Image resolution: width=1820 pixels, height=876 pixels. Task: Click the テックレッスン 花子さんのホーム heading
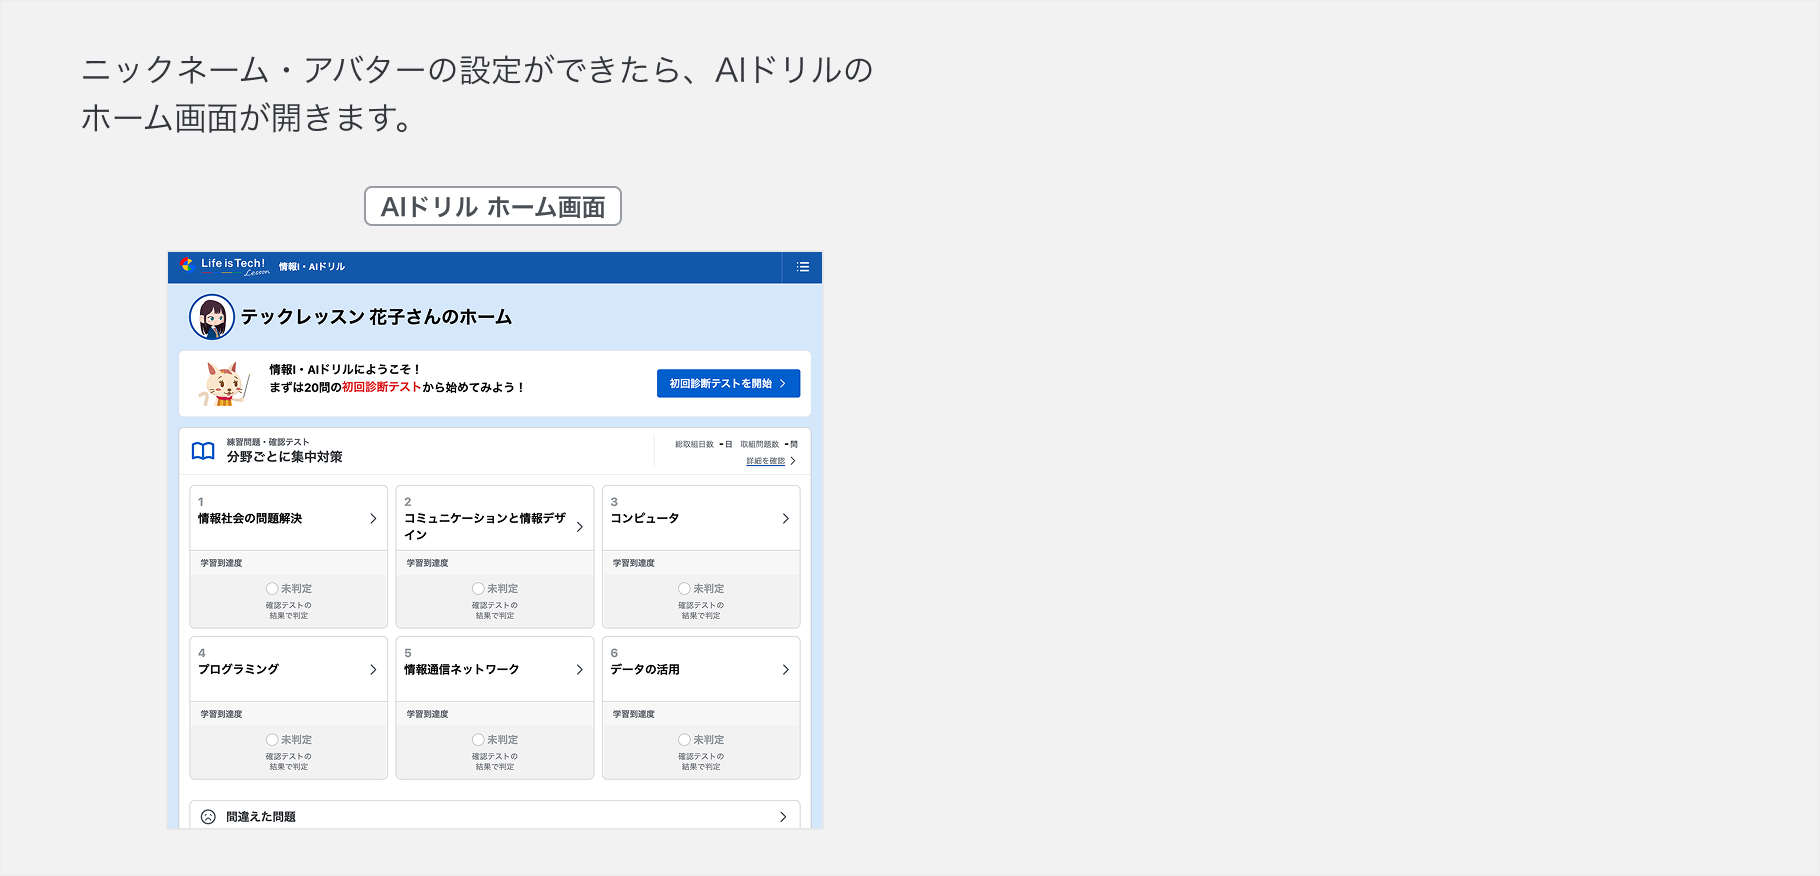click(376, 317)
